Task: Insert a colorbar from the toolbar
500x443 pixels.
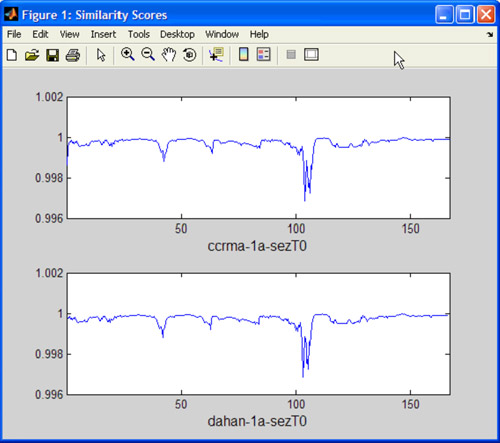Action: tap(244, 54)
